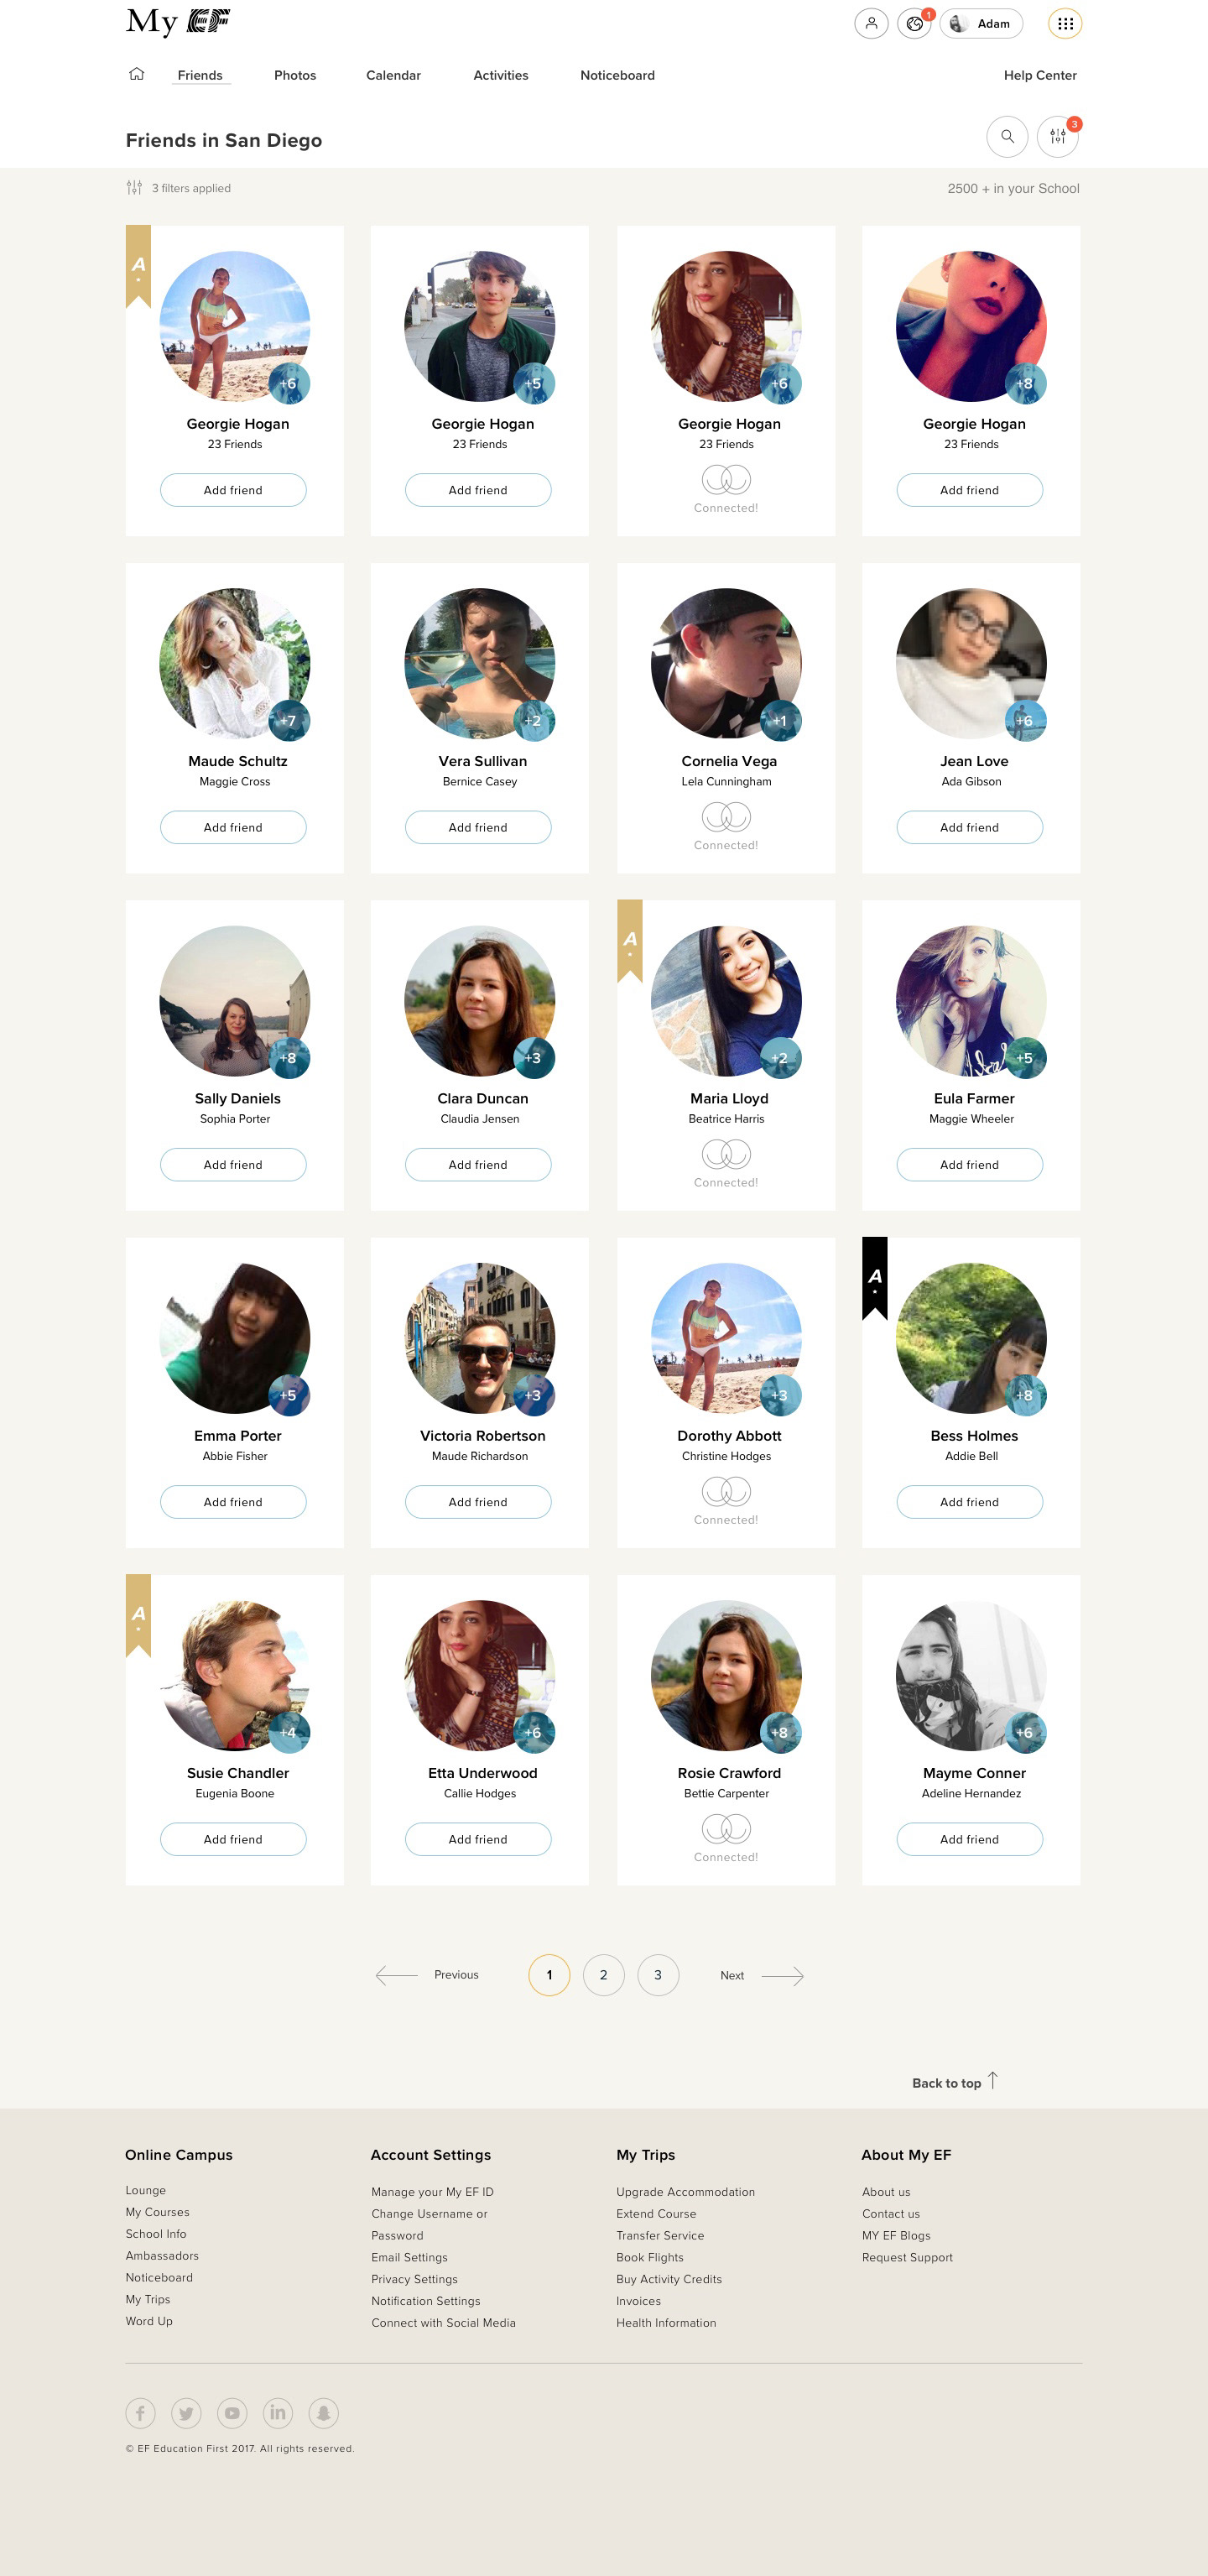1208x2576 pixels.
Task: Toggle Connected status on Rosie Crawford
Action: tap(726, 1839)
